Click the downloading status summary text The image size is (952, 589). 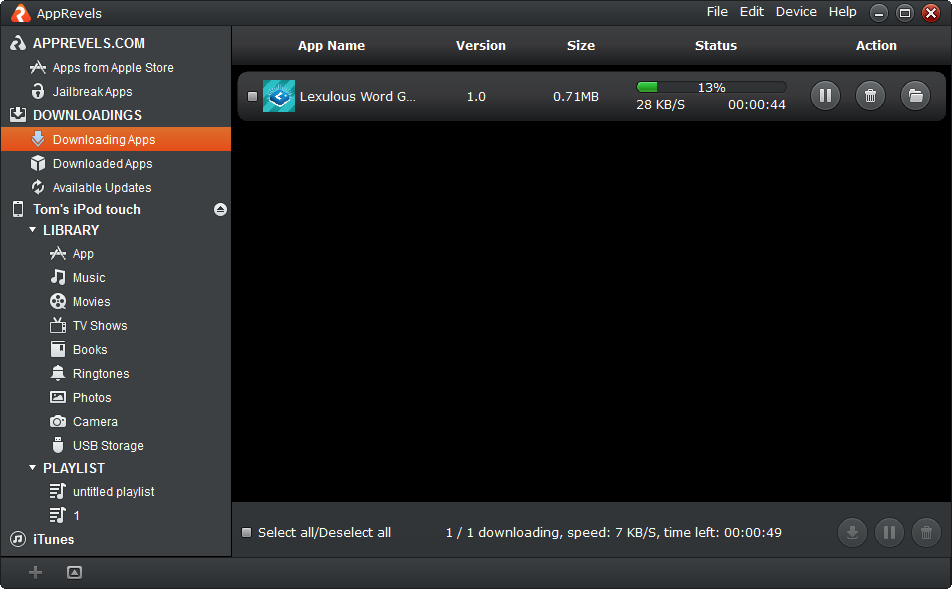[x=614, y=533]
